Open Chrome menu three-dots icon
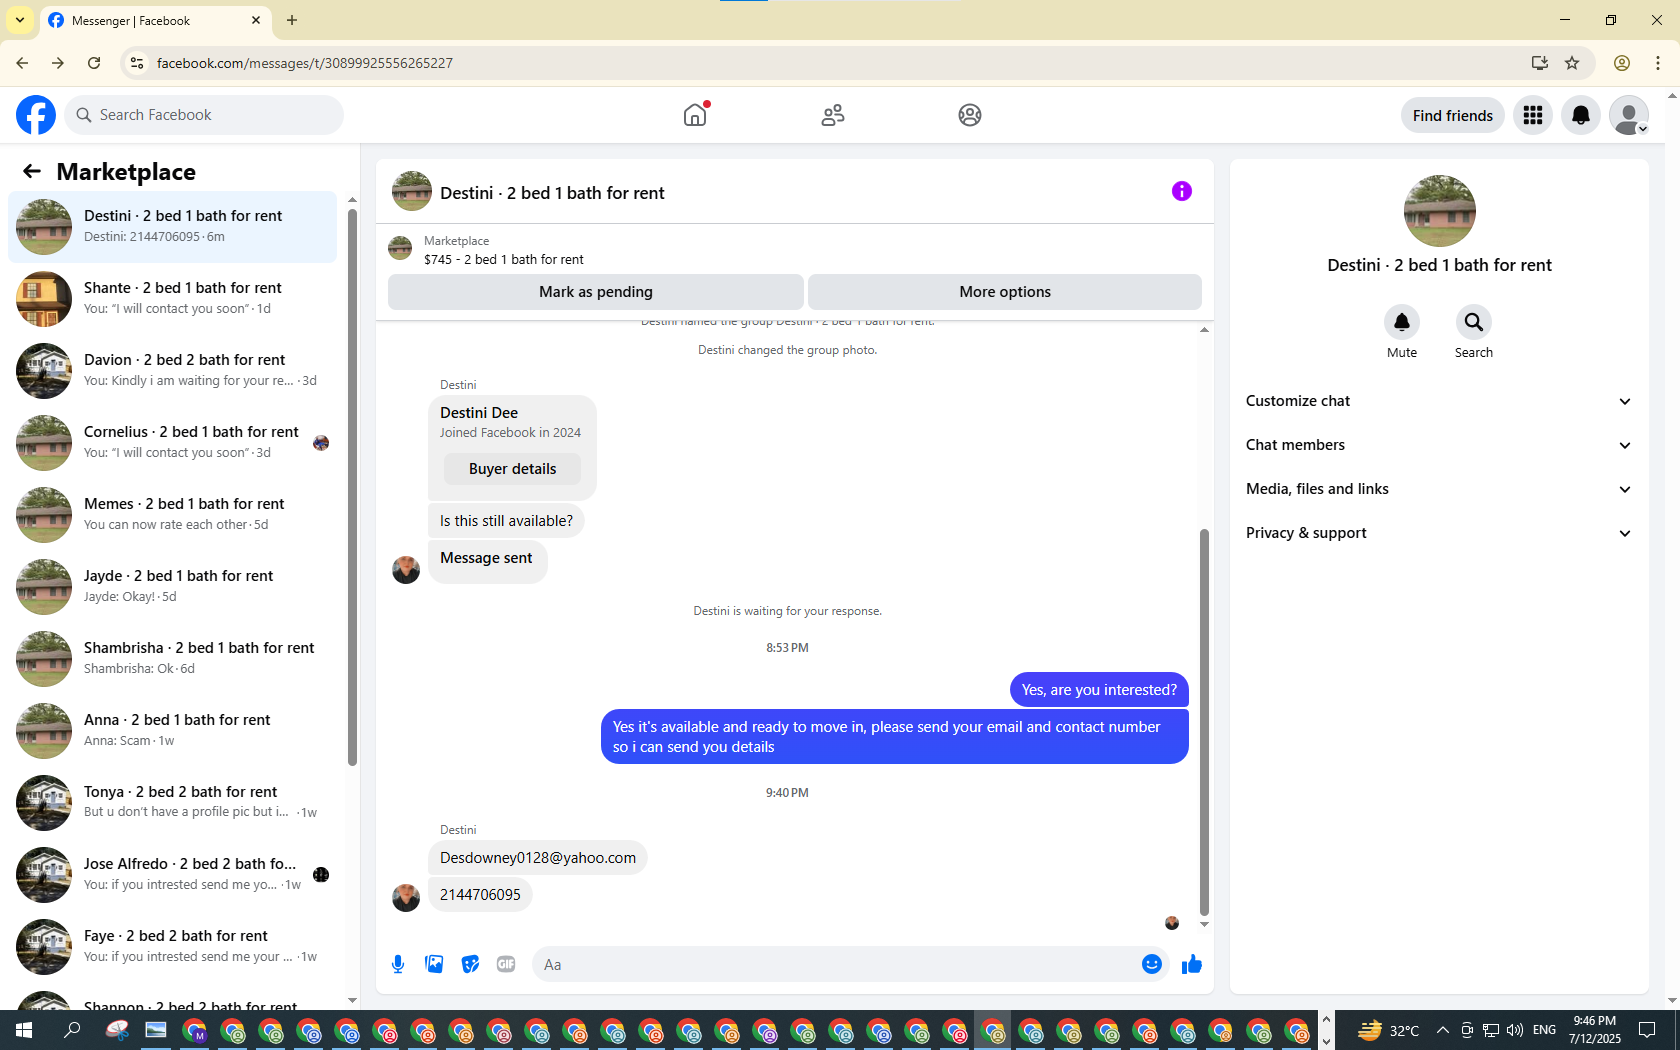 point(1658,63)
